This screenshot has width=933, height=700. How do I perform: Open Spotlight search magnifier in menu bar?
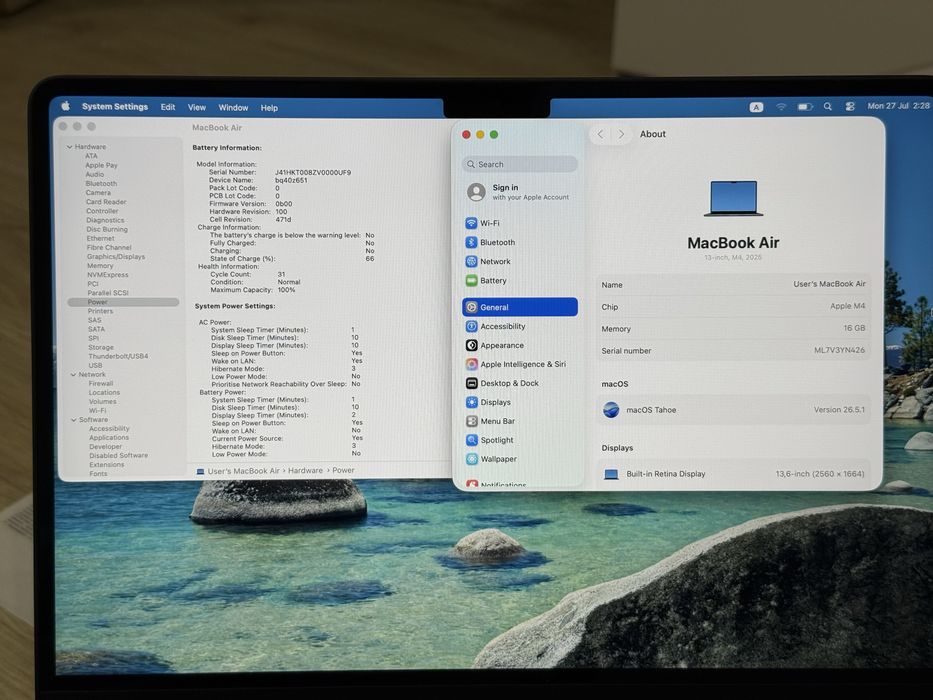pyautogui.click(x=828, y=107)
